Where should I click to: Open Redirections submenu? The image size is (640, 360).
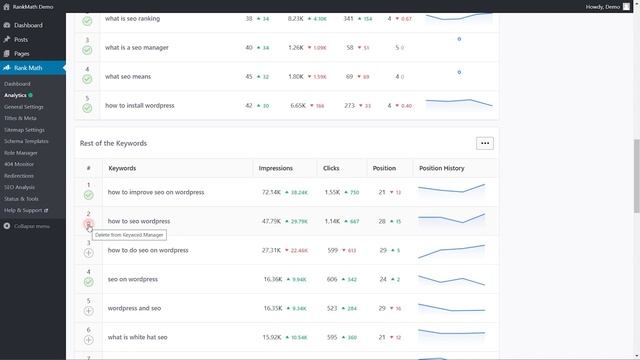tap(19, 176)
